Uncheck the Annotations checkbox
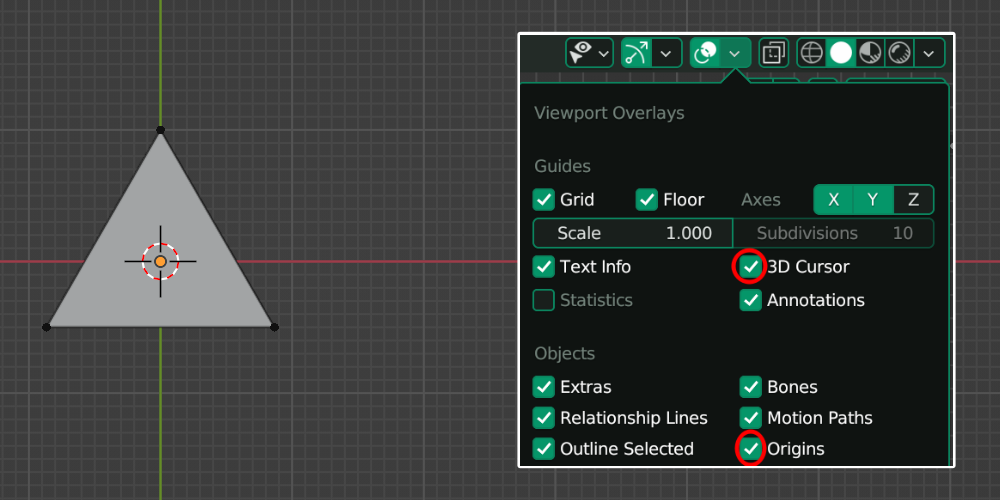 click(x=751, y=300)
